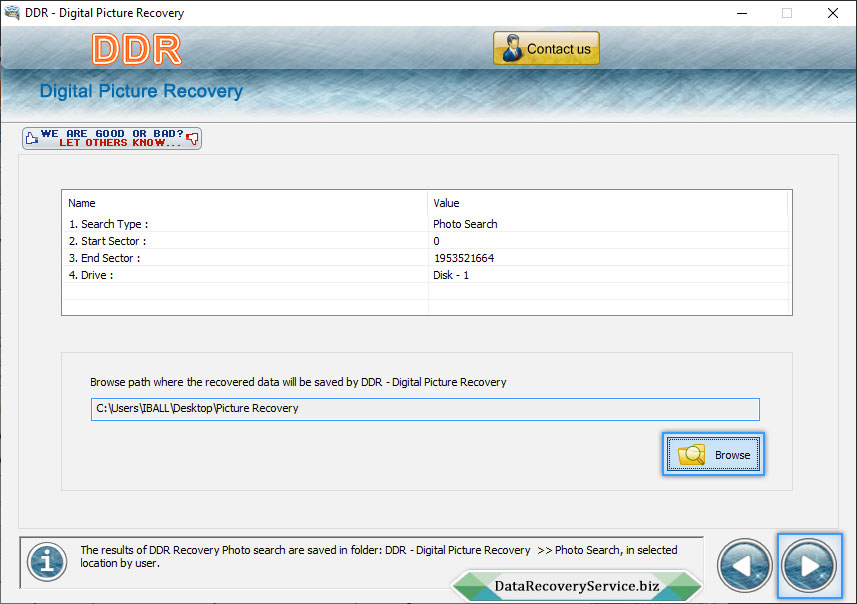Viewport: 857px width, 604px height.
Task: Click the 'Digital Picture Recovery' header title
Action: coord(141,91)
